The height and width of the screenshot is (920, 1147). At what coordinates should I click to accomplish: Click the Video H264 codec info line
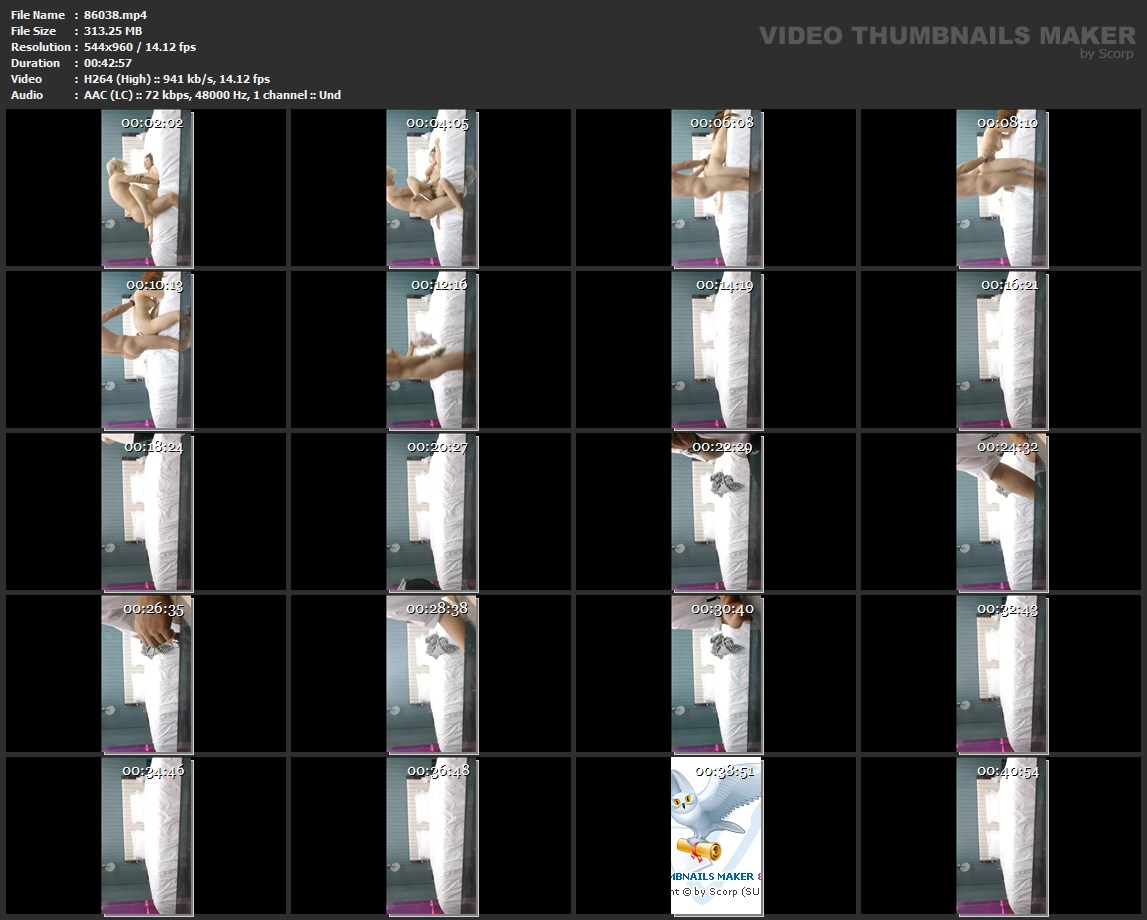[177, 79]
